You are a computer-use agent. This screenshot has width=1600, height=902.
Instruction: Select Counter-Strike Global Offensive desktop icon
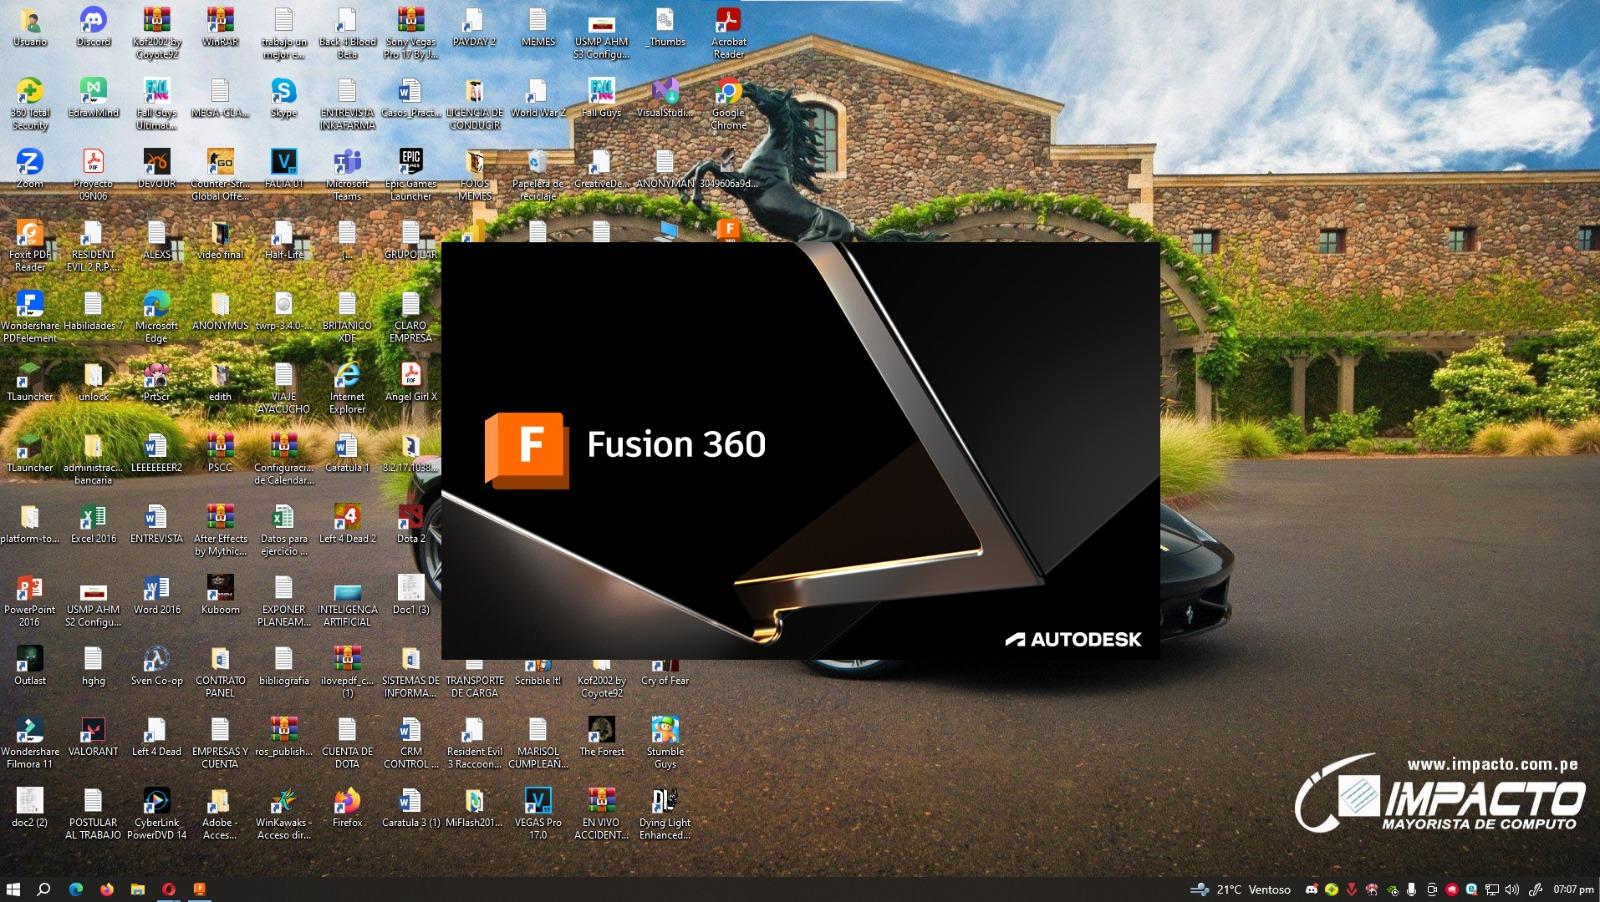[x=220, y=175]
